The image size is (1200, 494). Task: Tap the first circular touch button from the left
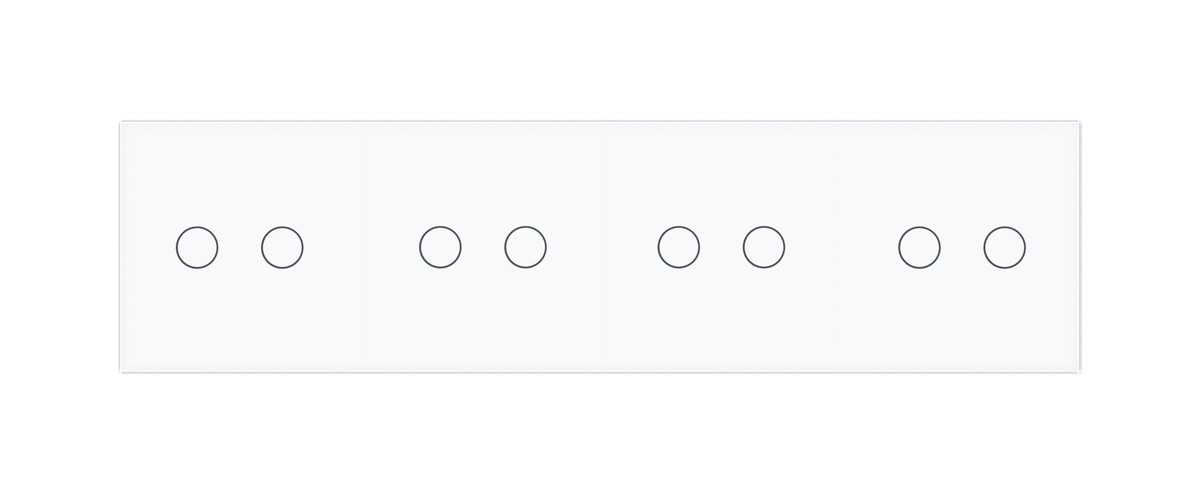click(197, 248)
